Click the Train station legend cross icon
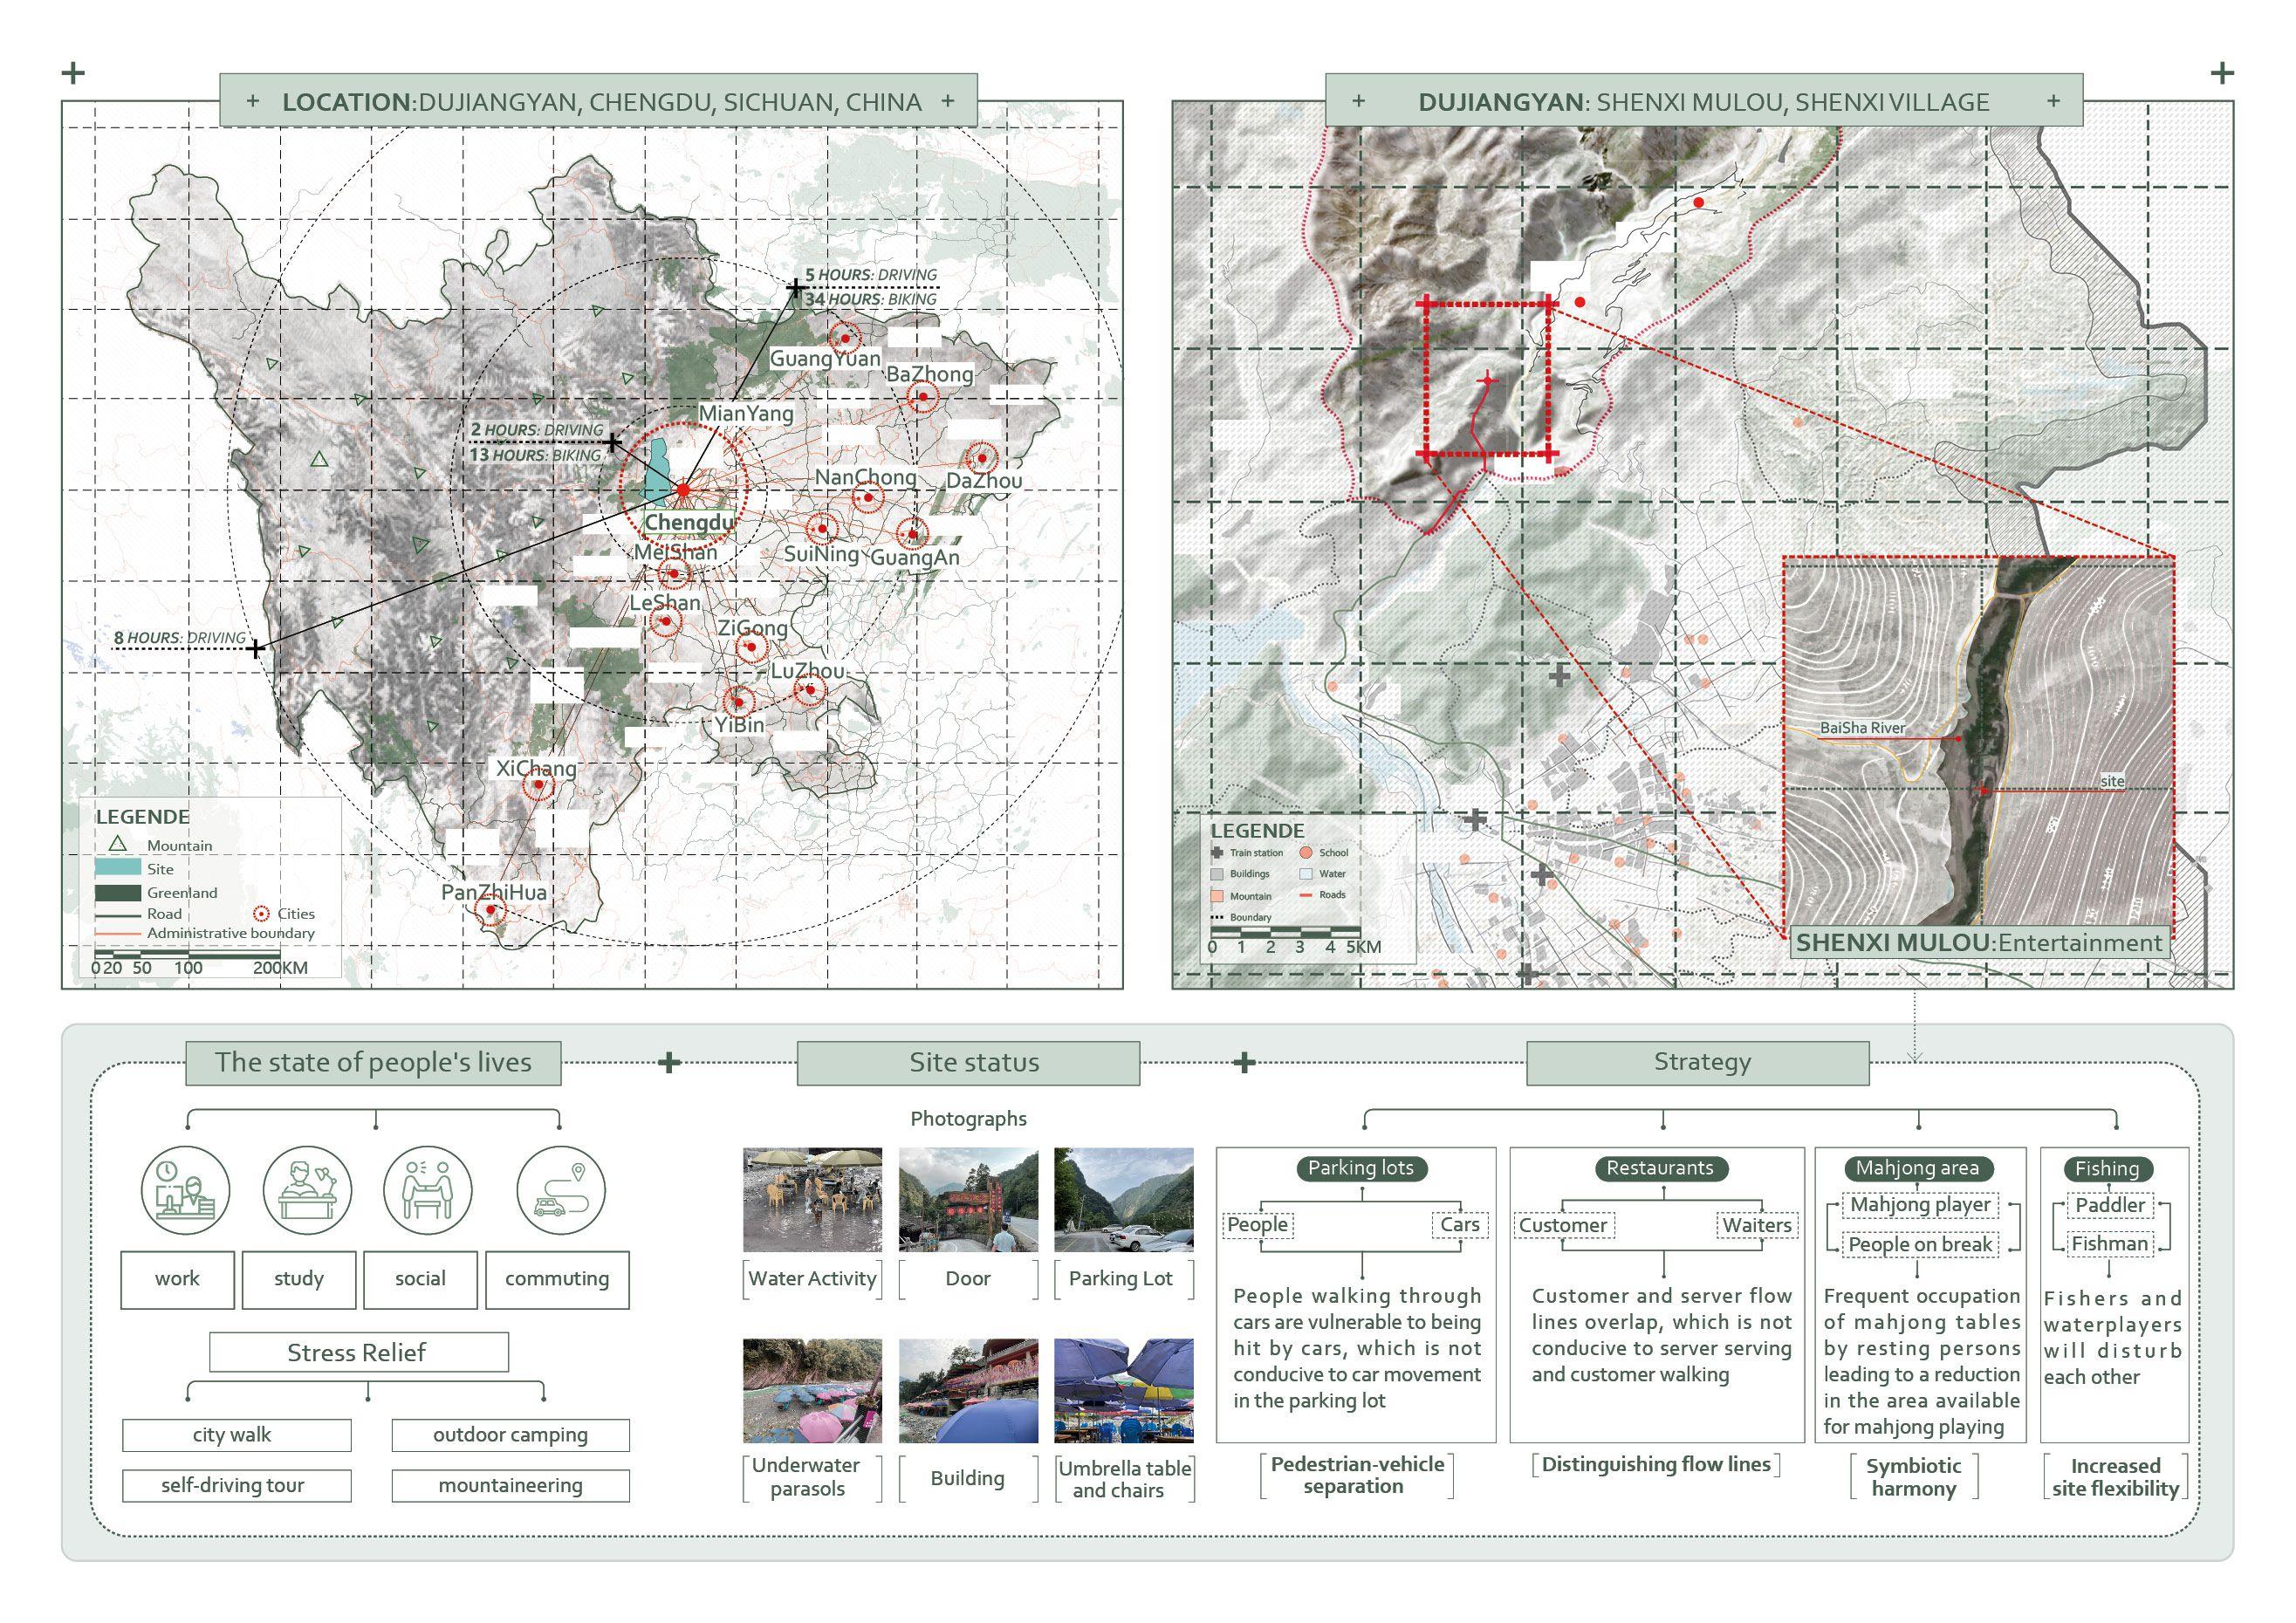 1216,853
